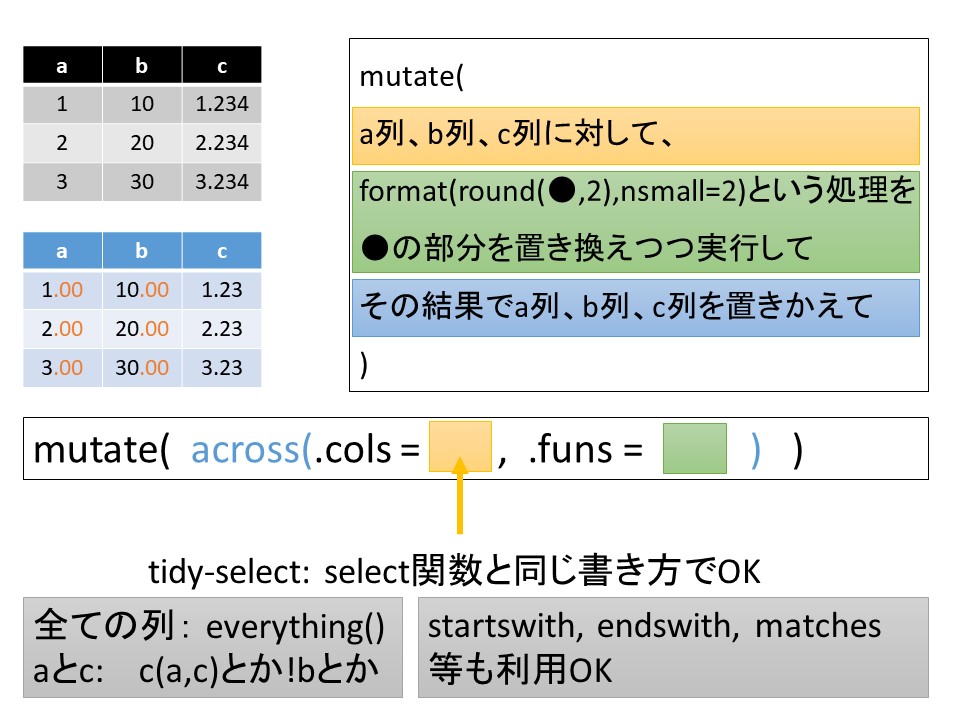The width and height of the screenshot is (960, 720).
Task: Click the cell showing 2.00 in lower table
Action: coord(62,329)
